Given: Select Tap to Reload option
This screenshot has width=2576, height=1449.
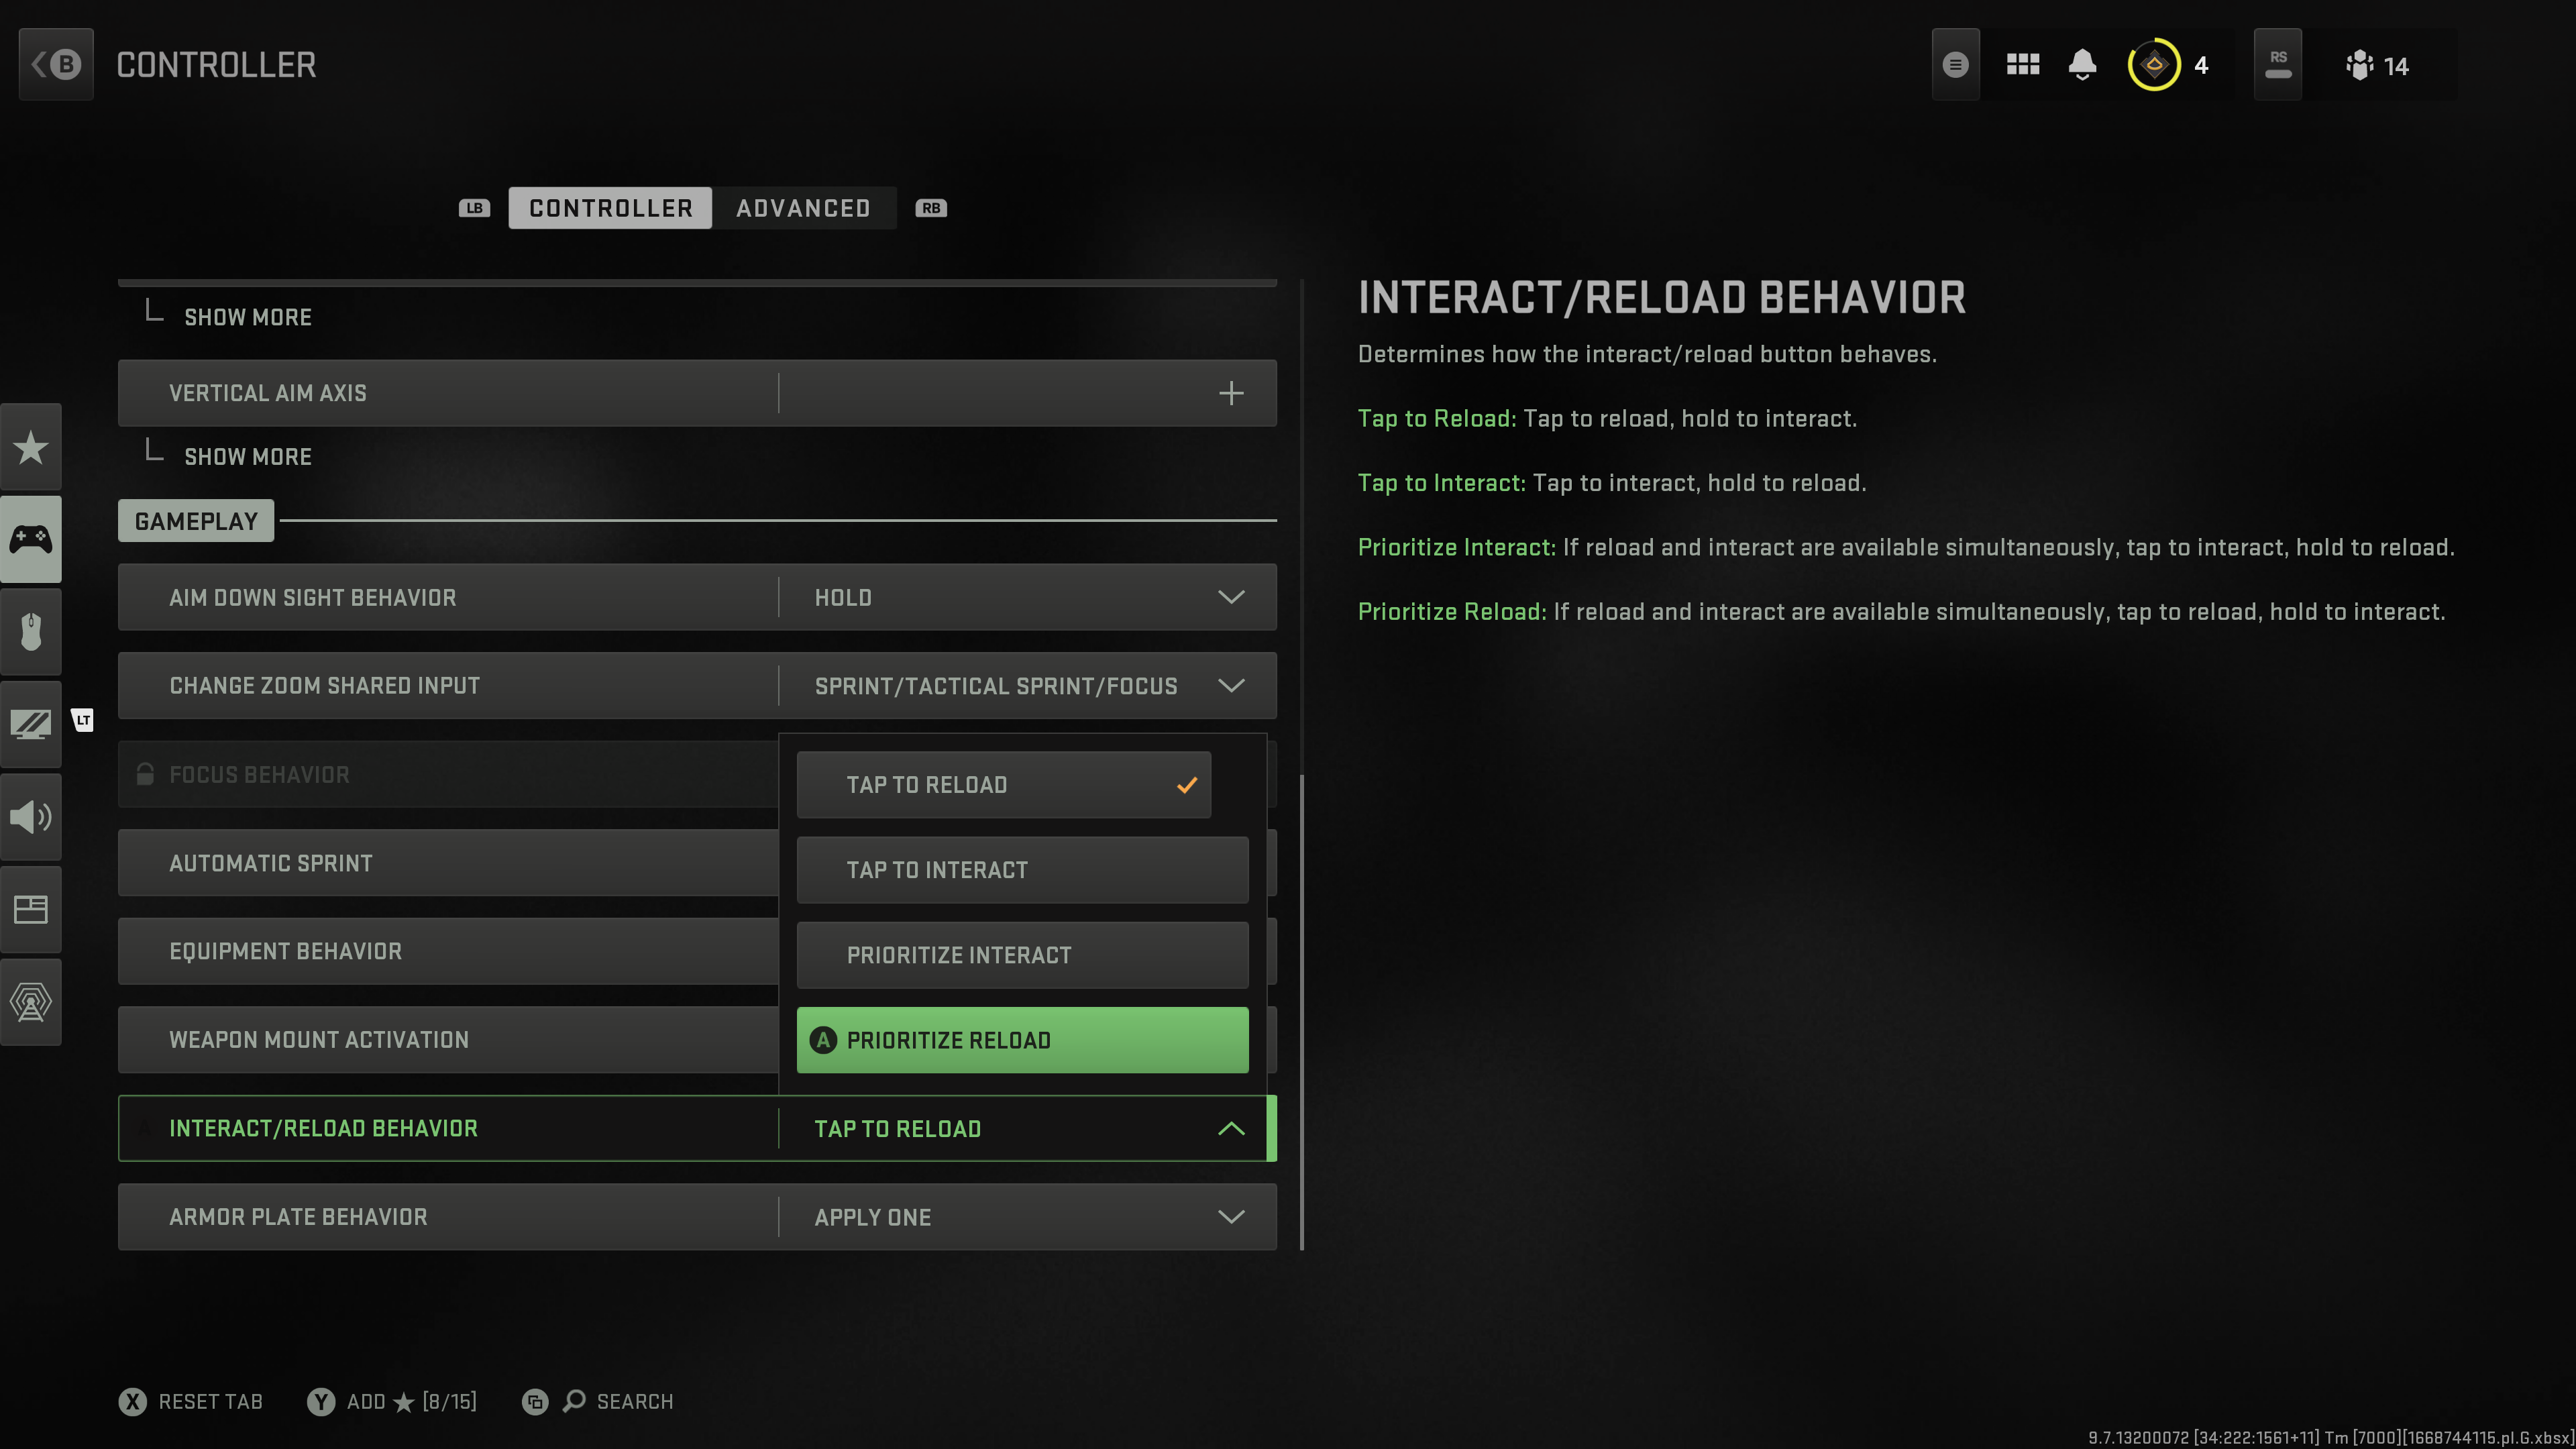Looking at the screenshot, I should pyautogui.click(x=1003, y=785).
